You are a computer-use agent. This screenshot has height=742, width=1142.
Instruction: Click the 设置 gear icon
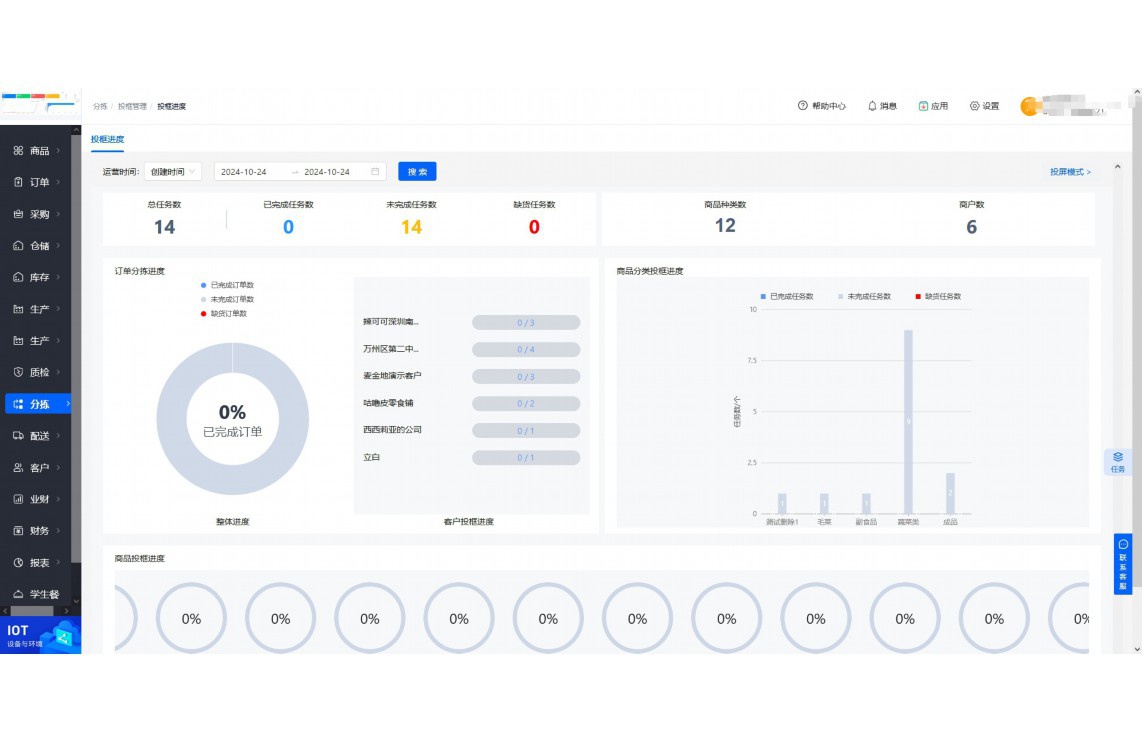pyautogui.click(x=974, y=106)
